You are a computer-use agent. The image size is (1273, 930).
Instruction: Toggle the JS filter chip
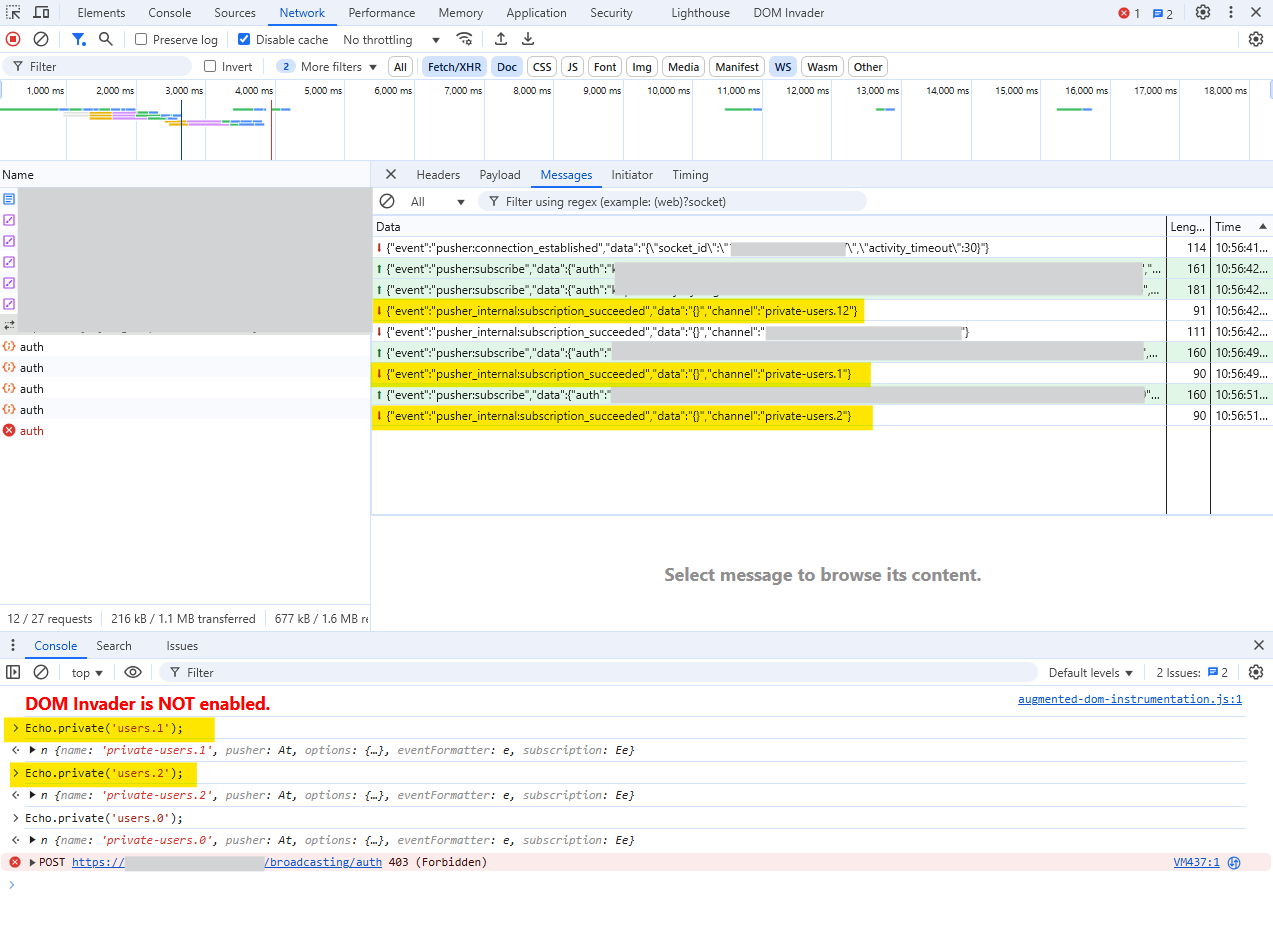[x=572, y=67]
